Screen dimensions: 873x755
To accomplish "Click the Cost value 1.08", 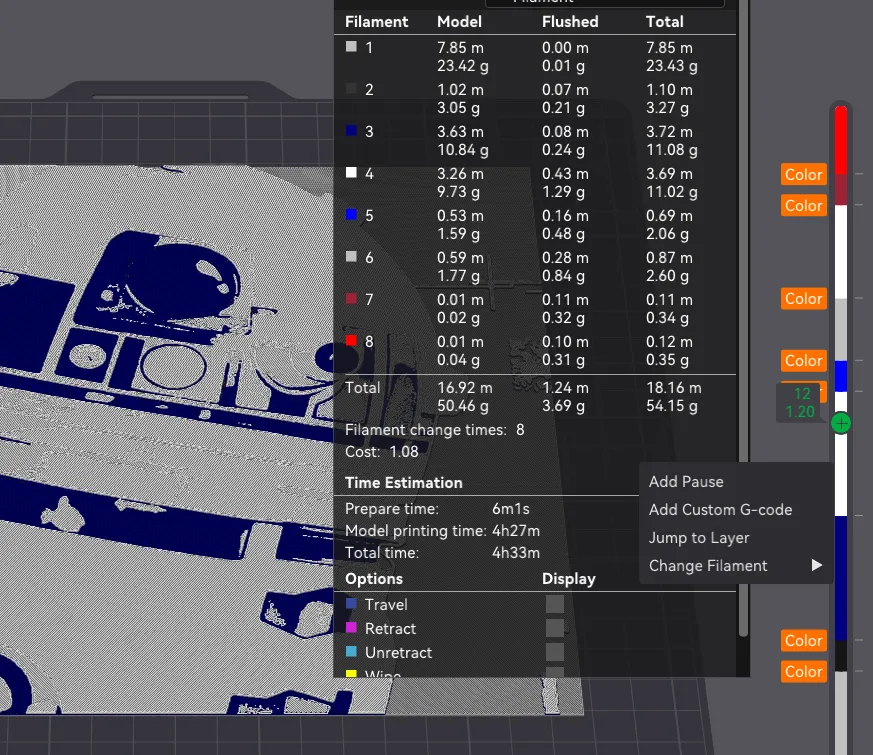I will (404, 452).
